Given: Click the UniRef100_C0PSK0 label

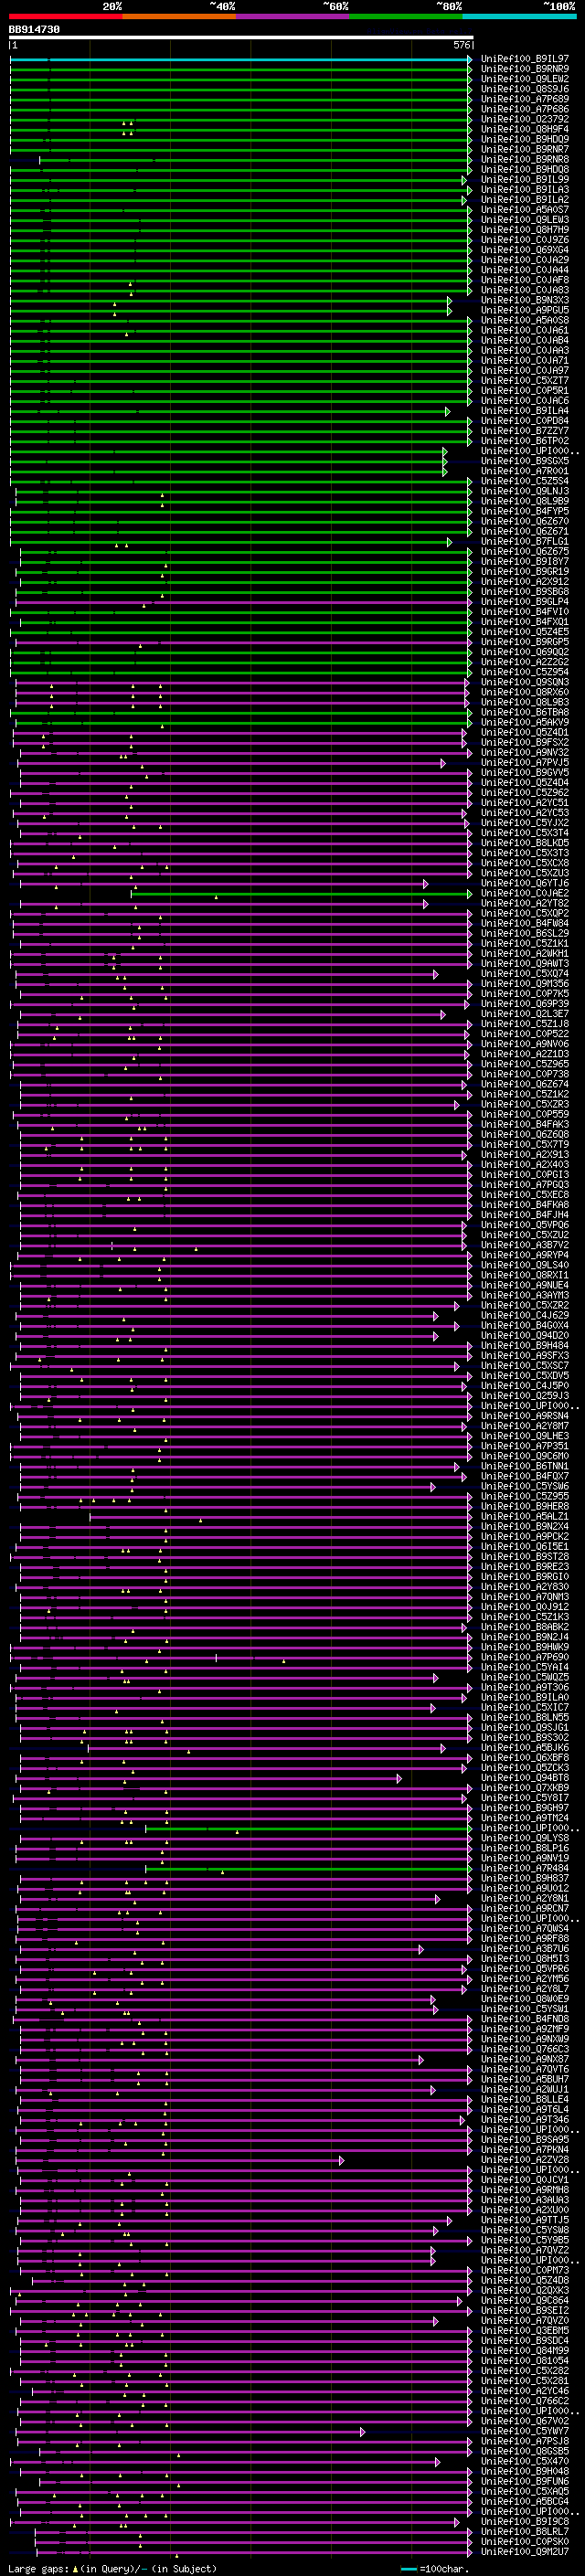Looking at the screenshot, I should [525, 2541].
